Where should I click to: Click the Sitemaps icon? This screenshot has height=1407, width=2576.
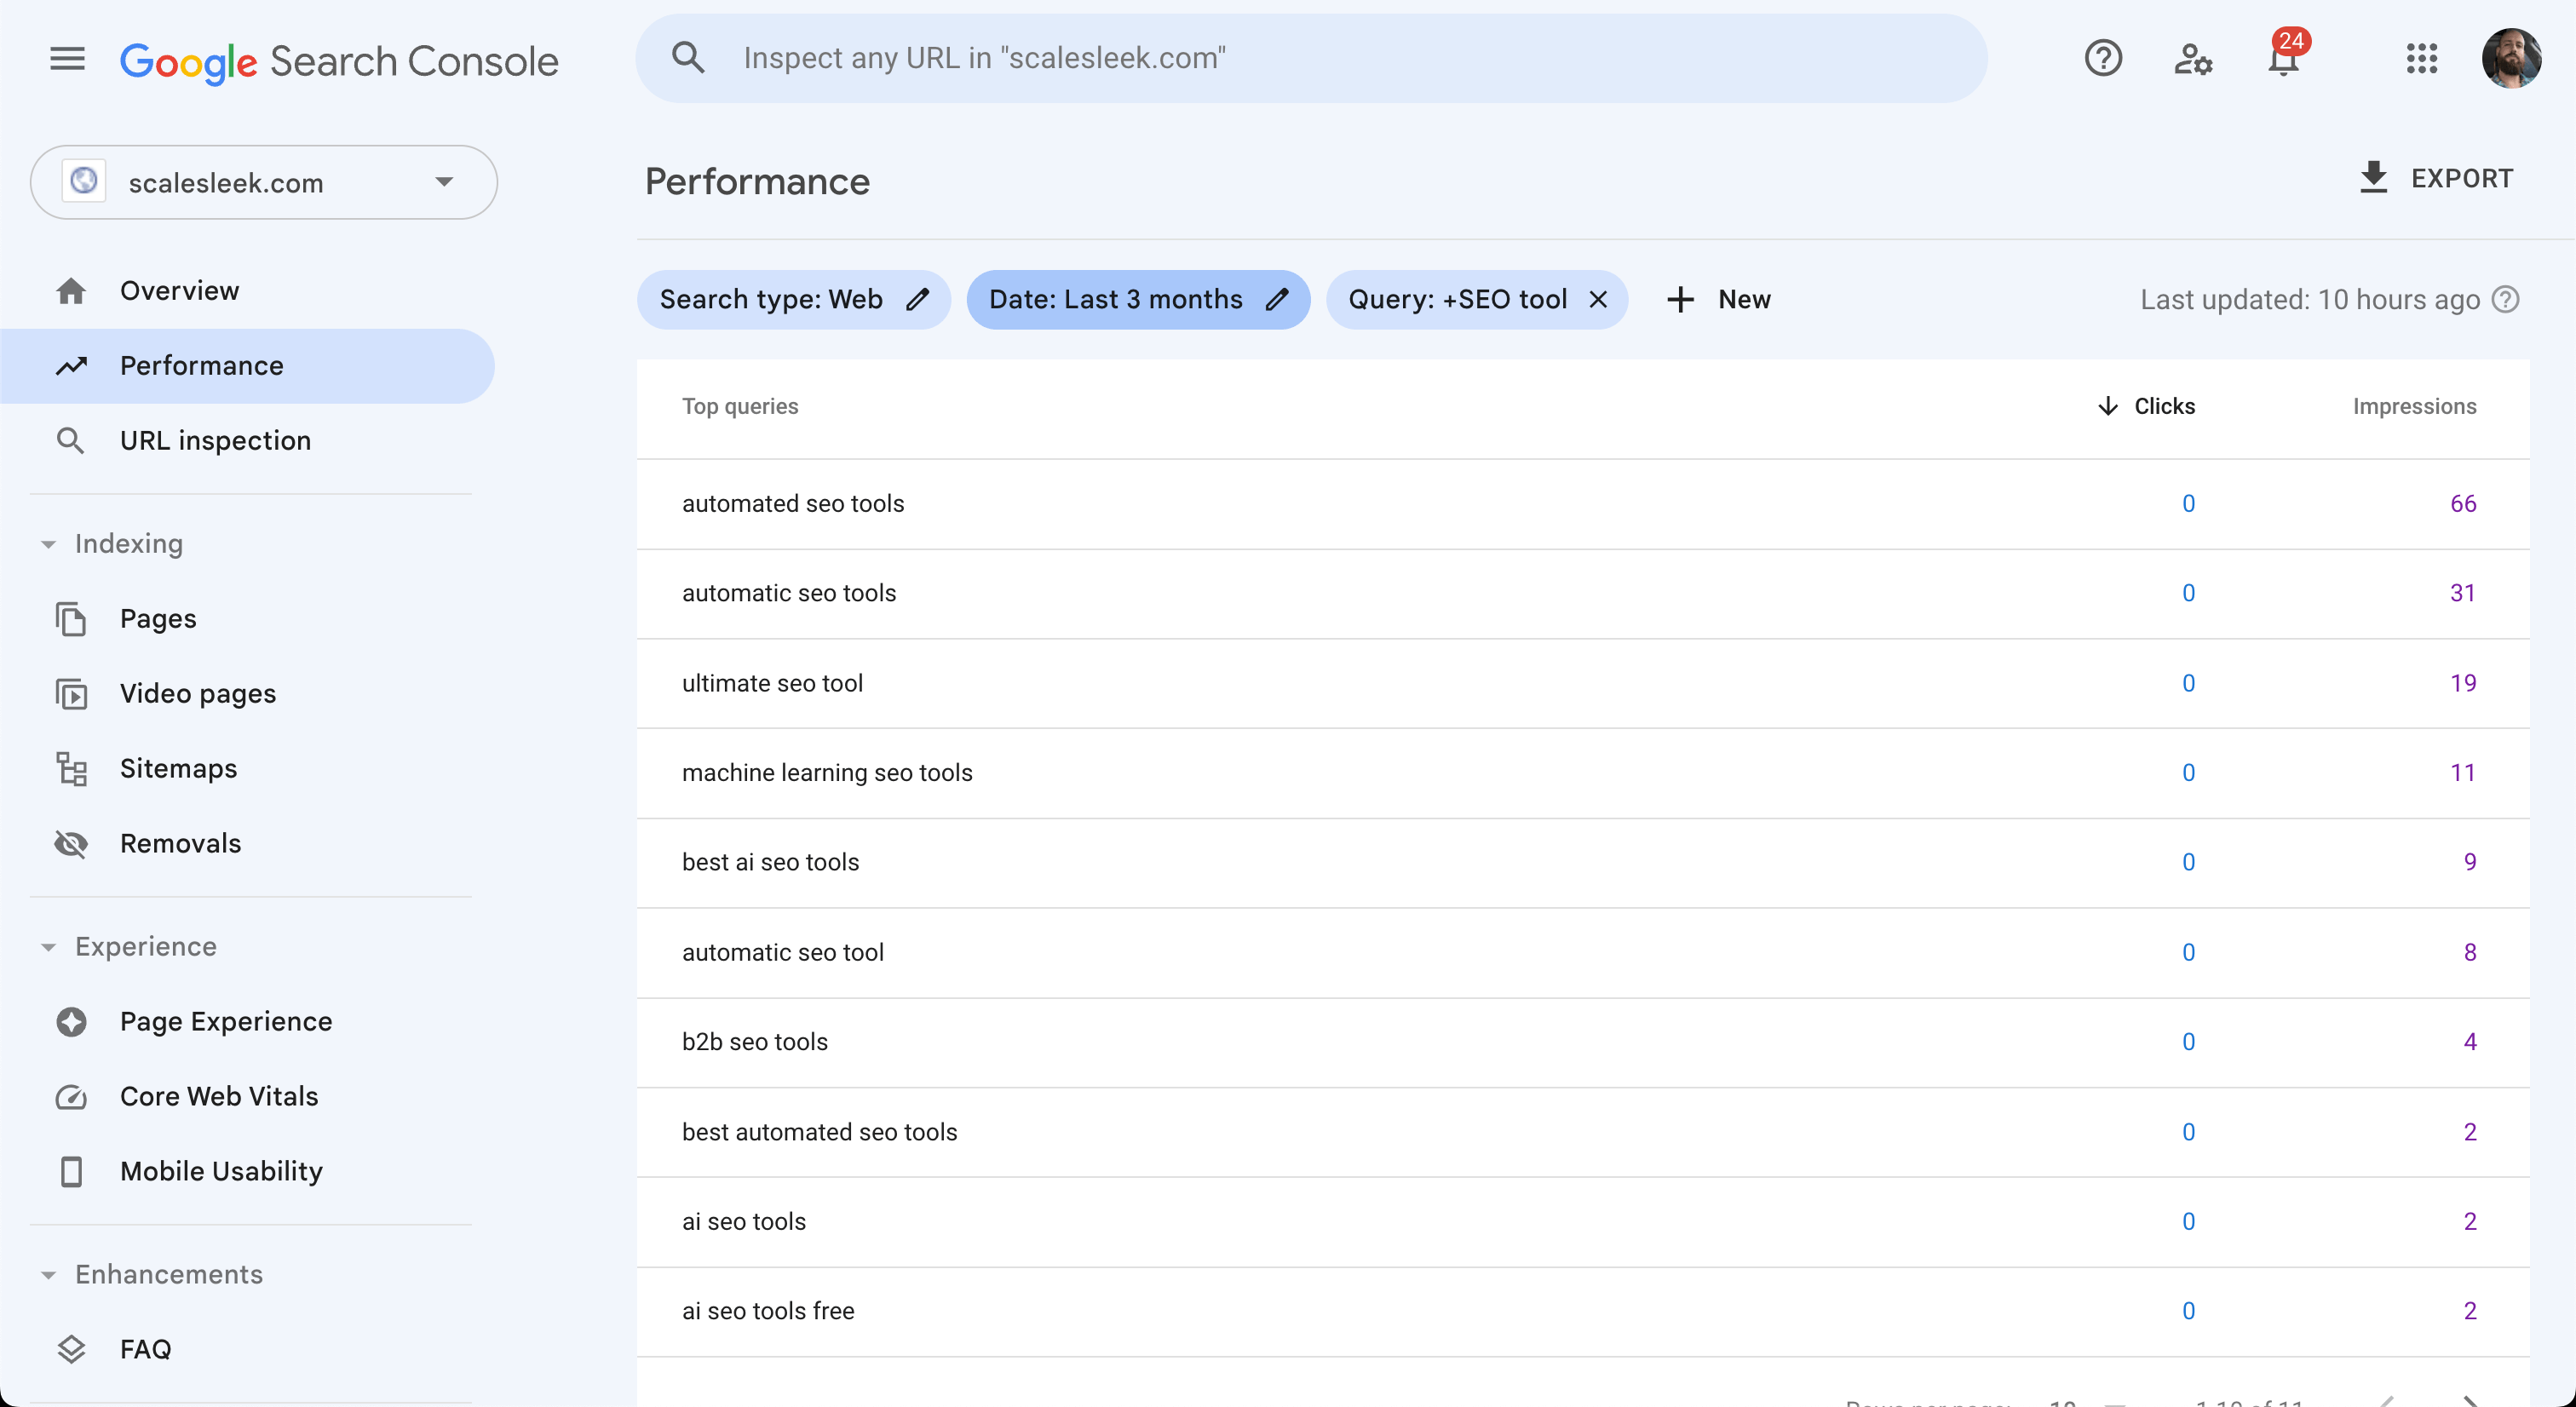(x=71, y=769)
